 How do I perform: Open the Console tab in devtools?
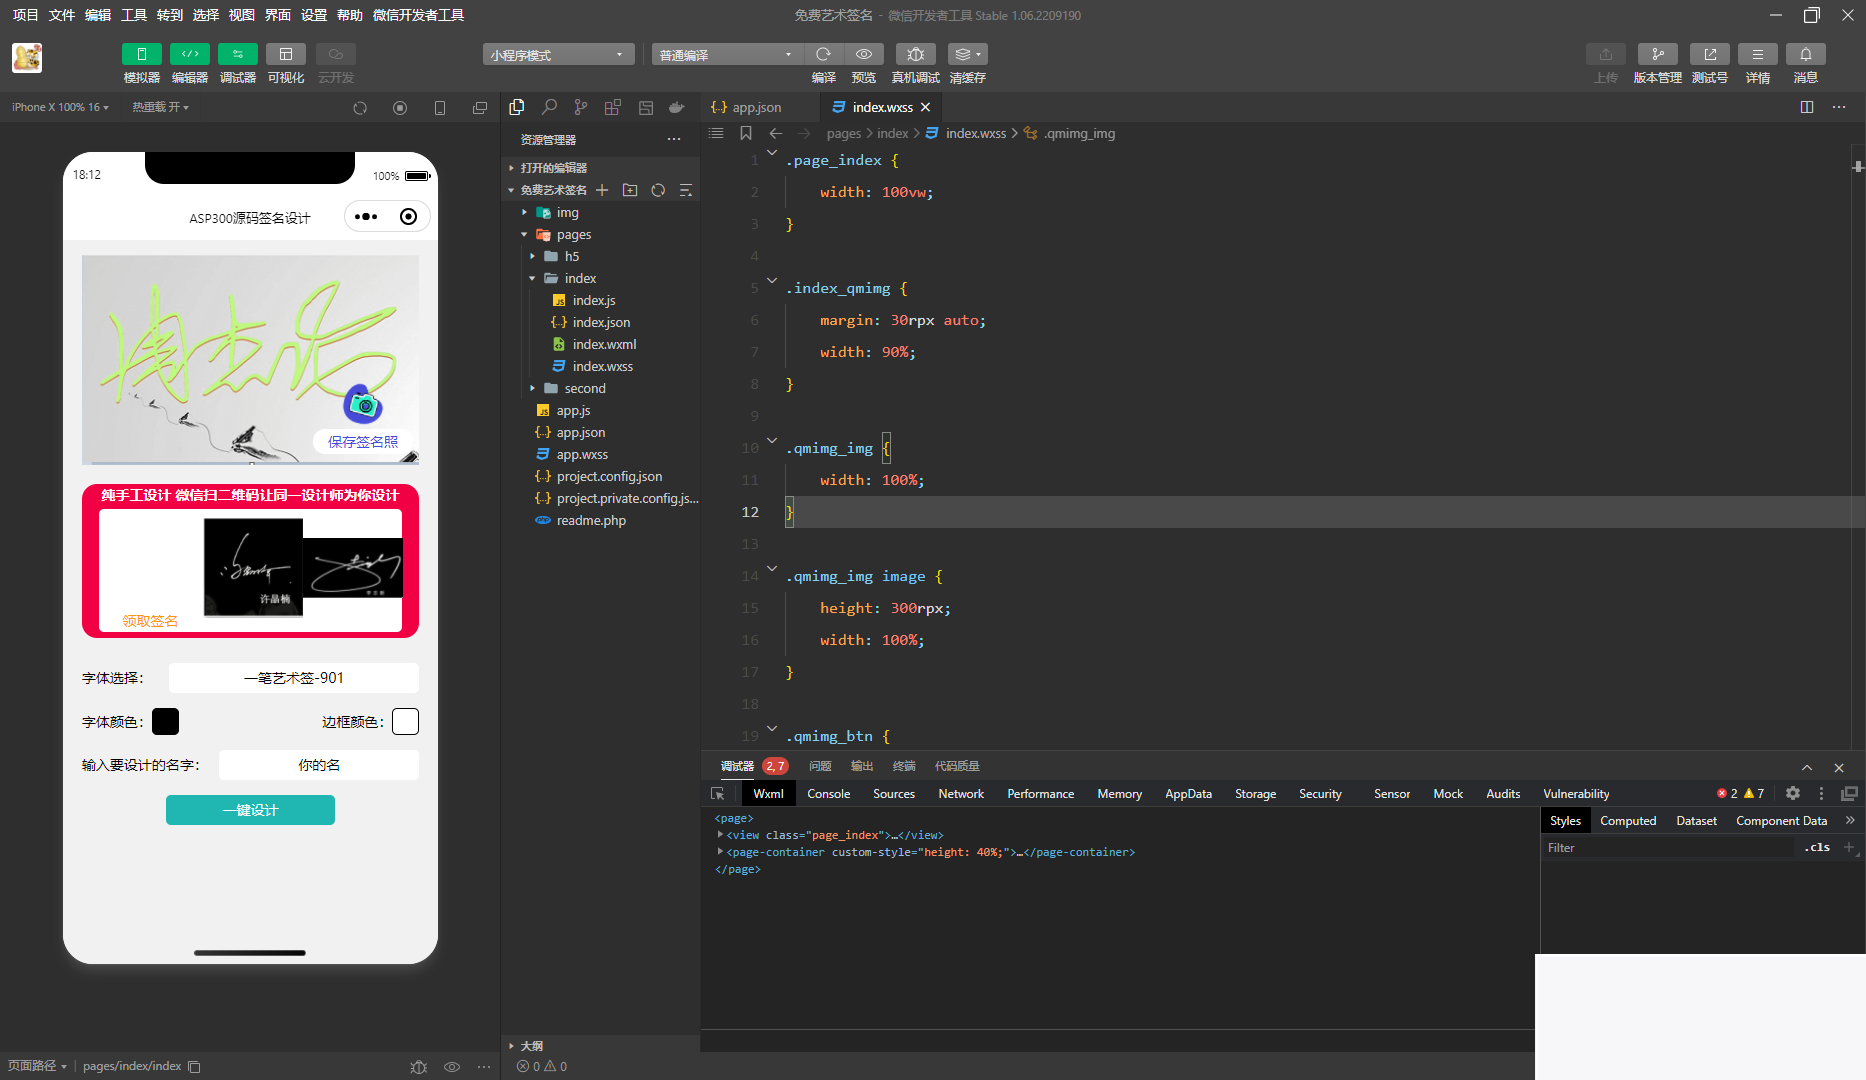(x=828, y=794)
